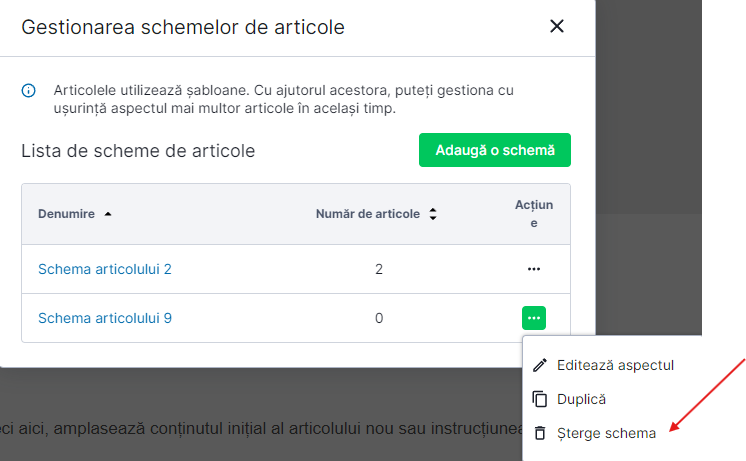
Task: Click the Acțiune column header
Action: pyautogui.click(x=533, y=214)
